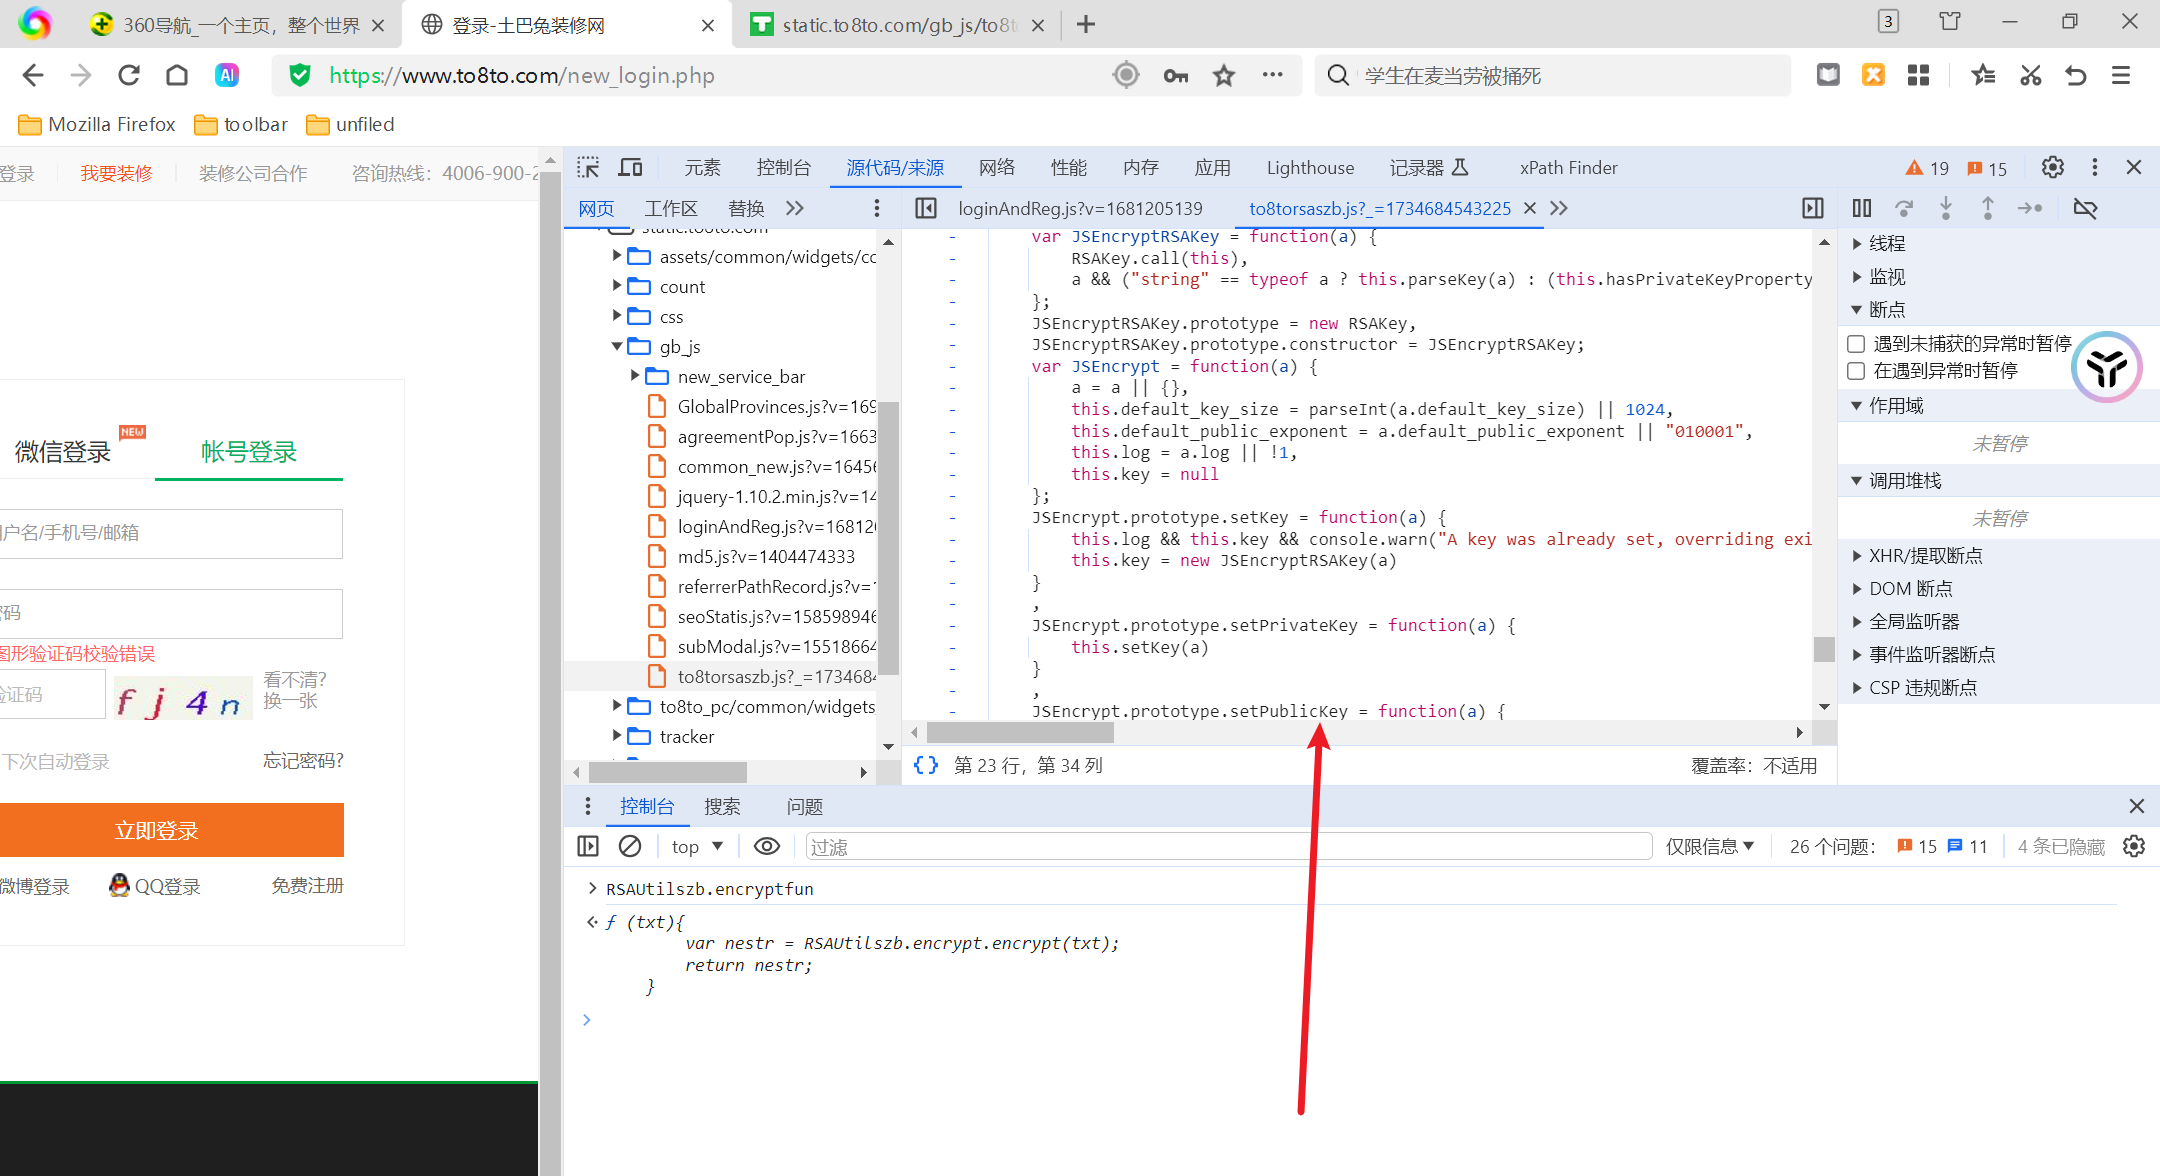Hide the file navigator sidebar
The image size is (2160, 1176).
point(926,208)
